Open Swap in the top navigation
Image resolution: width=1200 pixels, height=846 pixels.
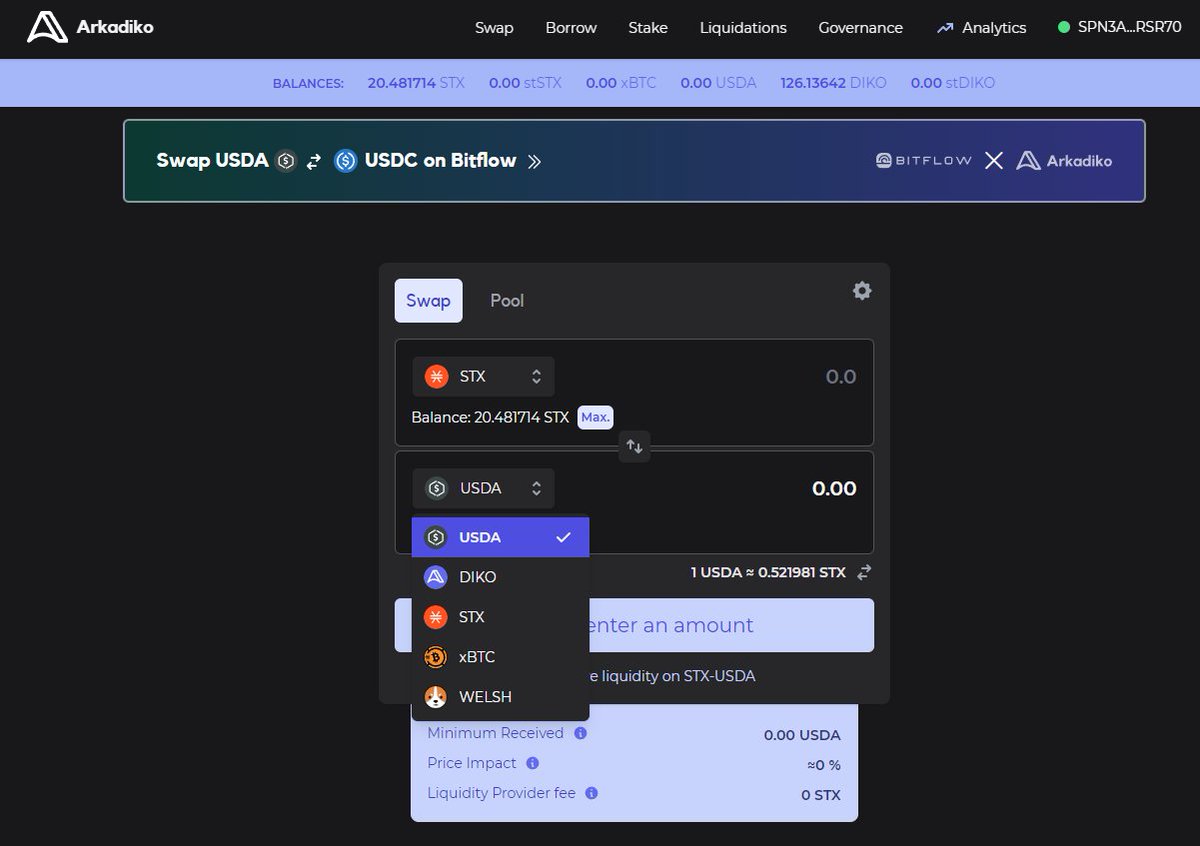coord(494,28)
